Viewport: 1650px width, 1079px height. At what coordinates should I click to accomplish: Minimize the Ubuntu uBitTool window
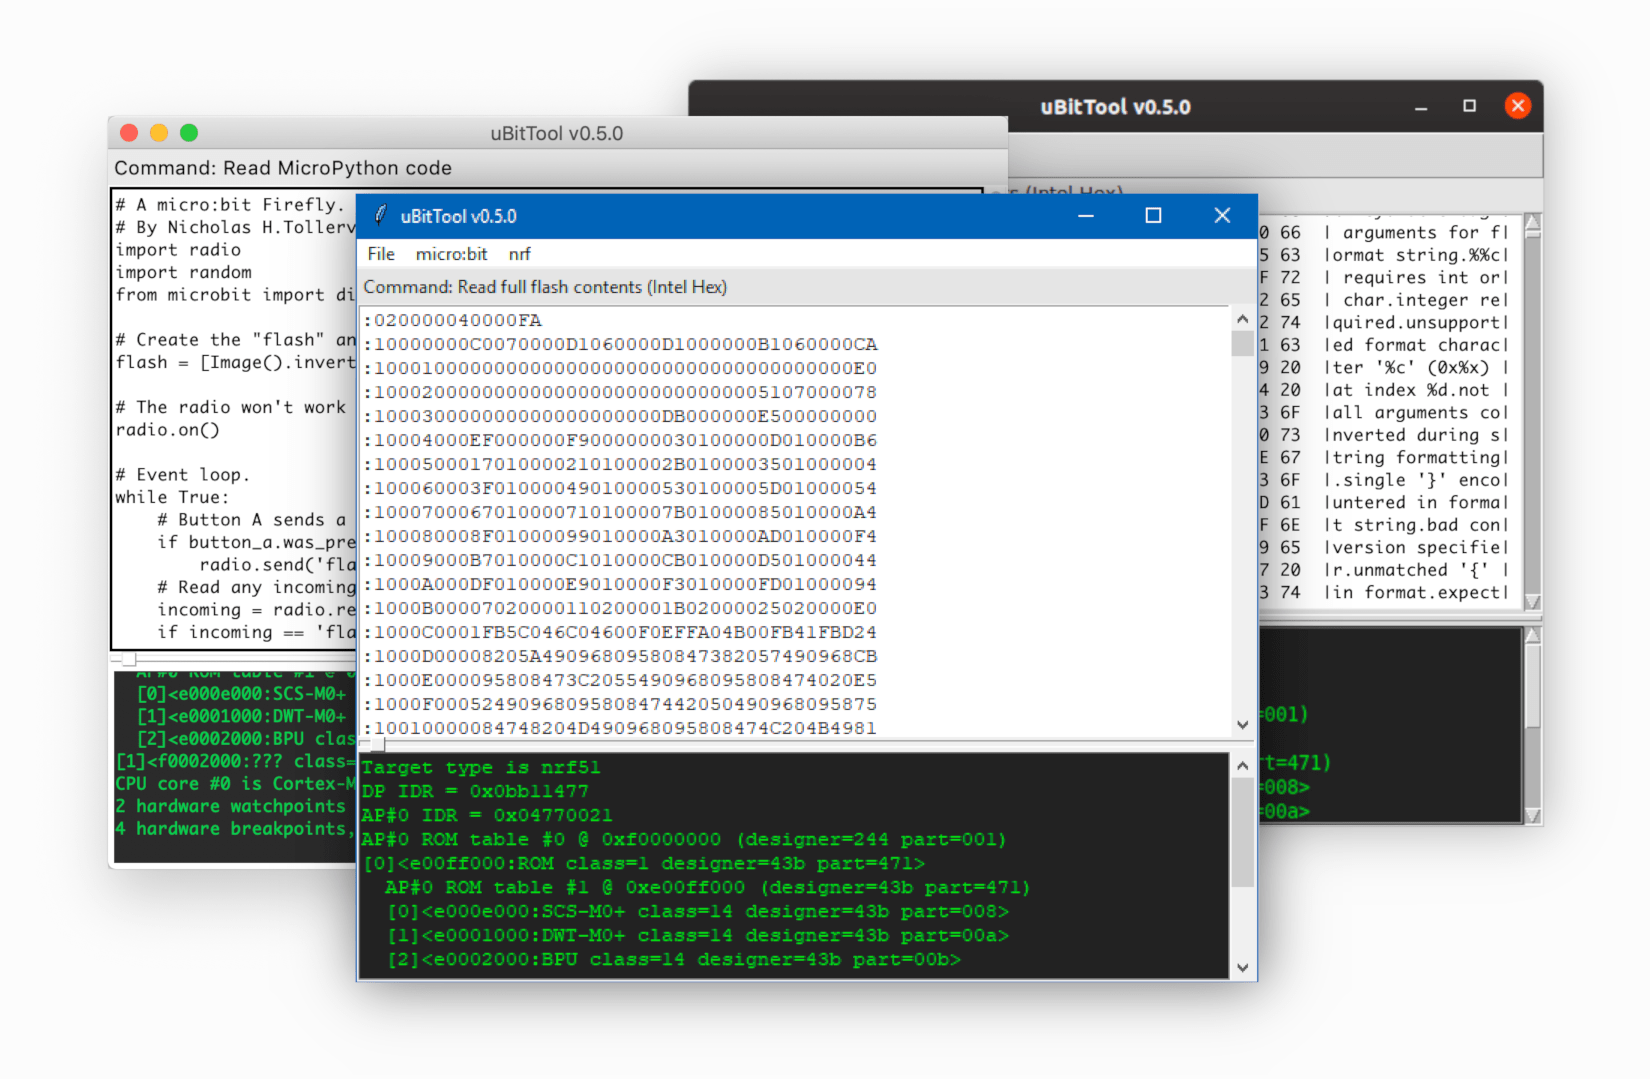pyautogui.click(x=1421, y=107)
